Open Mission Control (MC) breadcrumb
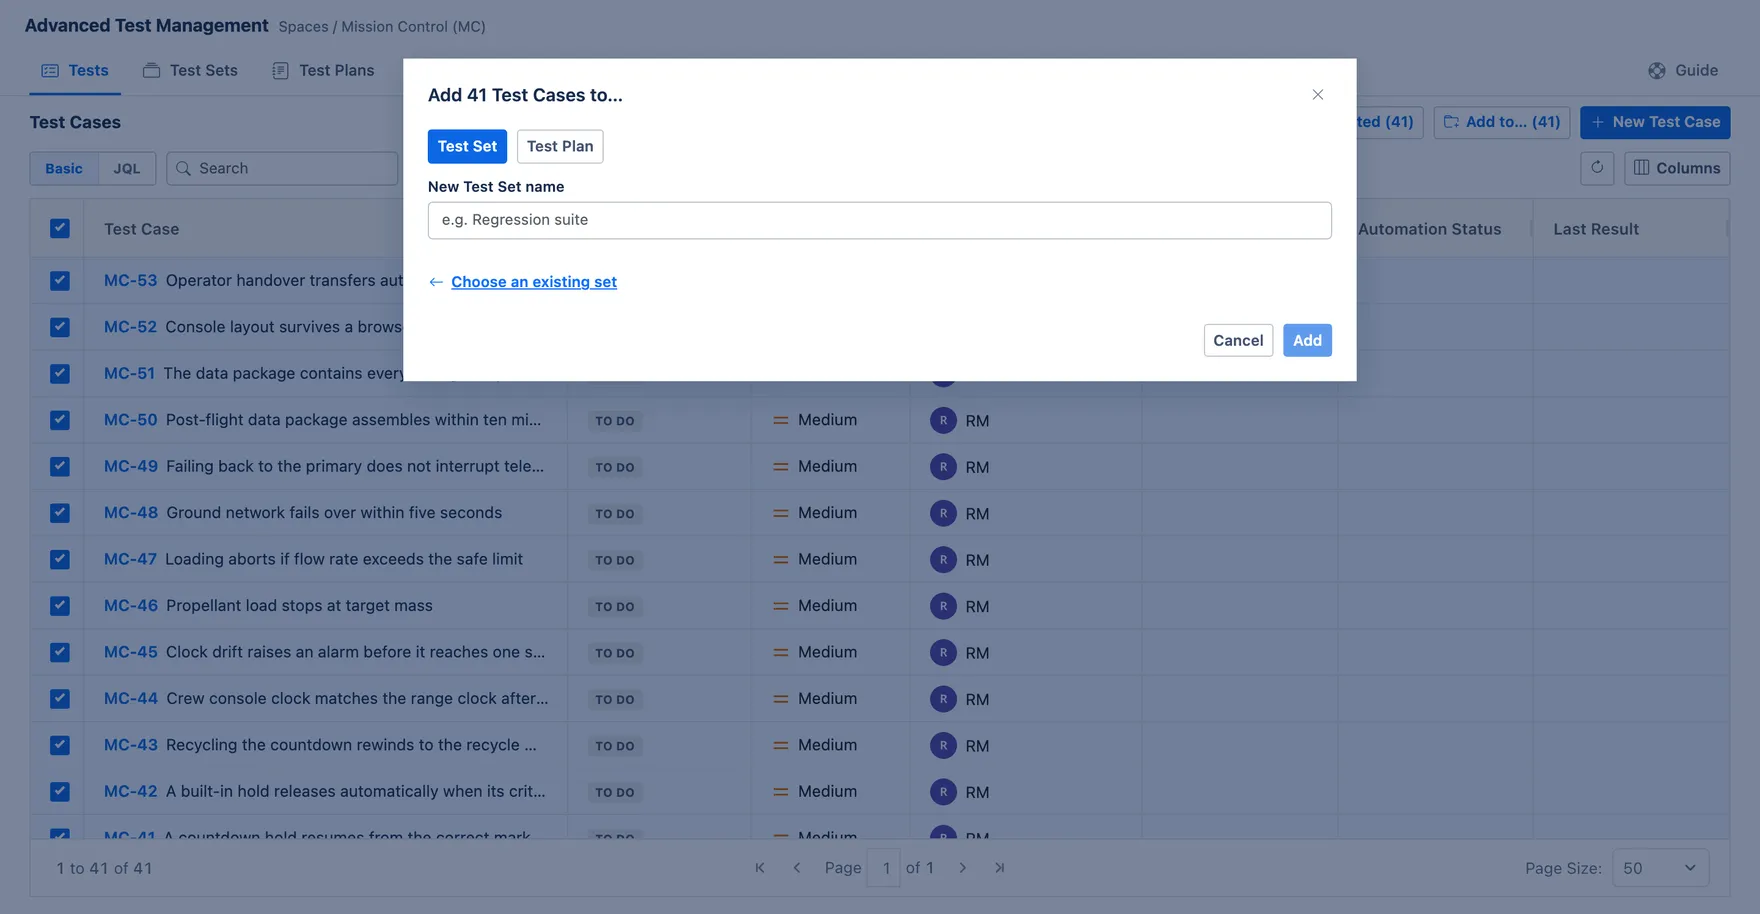The image size is (1760, 914). [413, 26]
